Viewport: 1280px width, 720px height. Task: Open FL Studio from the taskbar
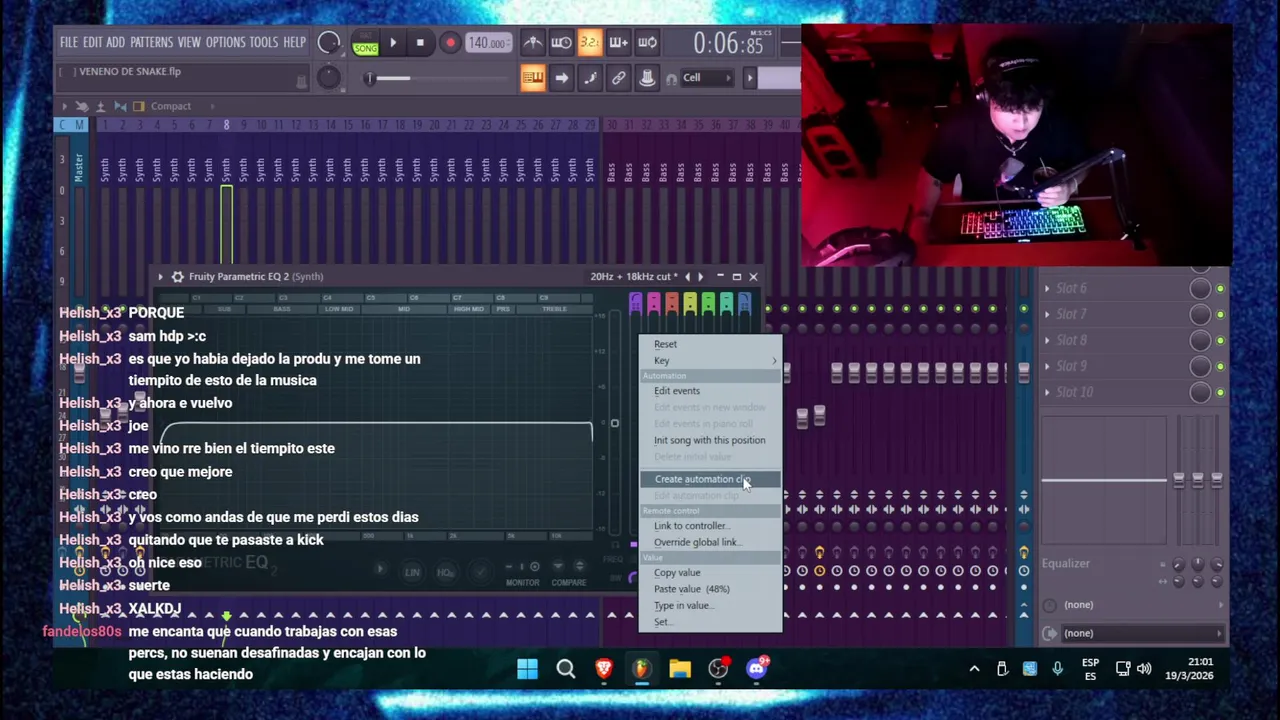click(642, 669)
